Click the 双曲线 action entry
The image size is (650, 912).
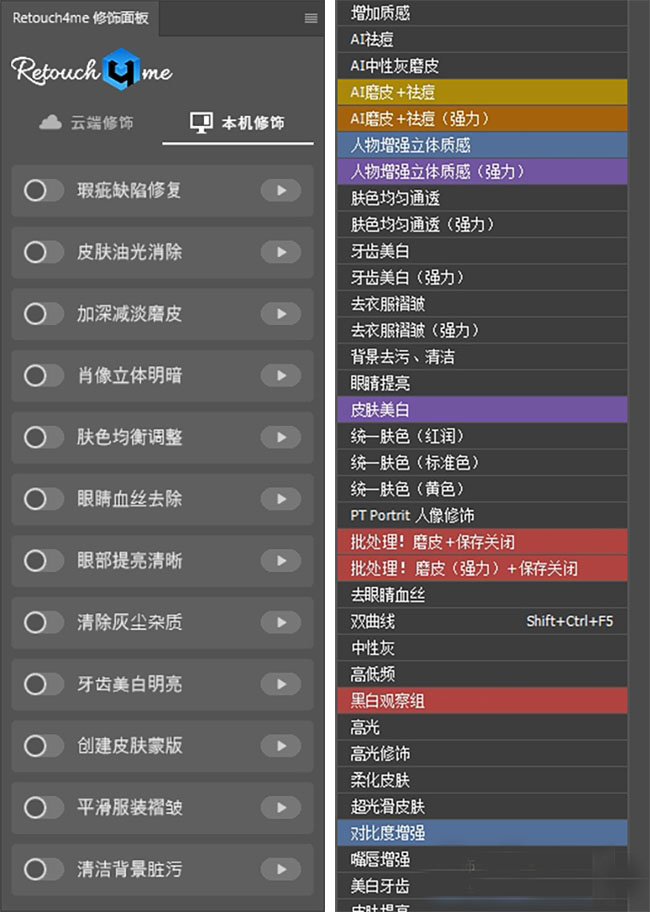tap(482, 621)
